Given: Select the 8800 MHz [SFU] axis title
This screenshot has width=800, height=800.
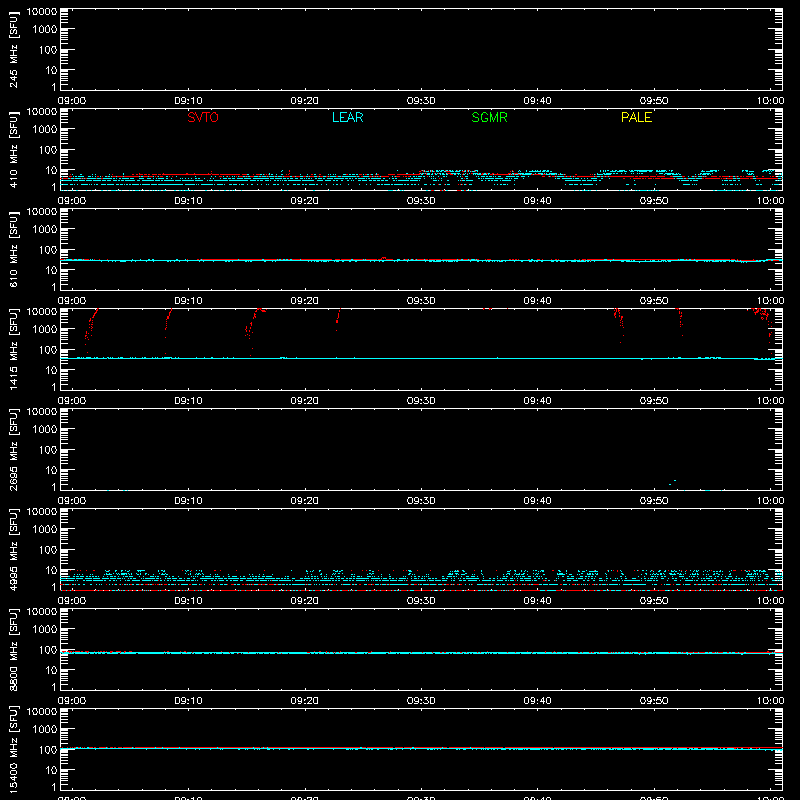Looking at the screenshot, I should [x=13, y=649].
